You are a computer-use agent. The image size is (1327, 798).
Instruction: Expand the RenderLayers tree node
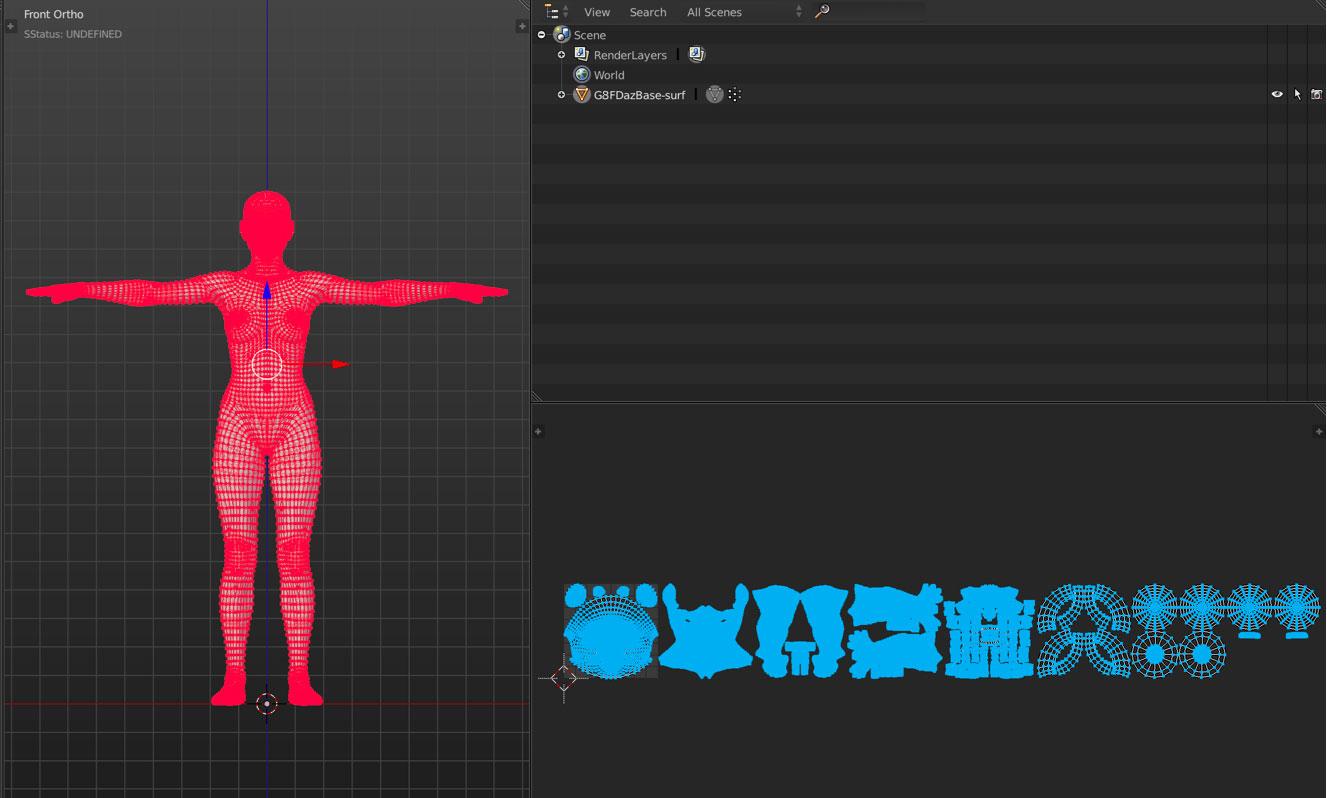[561, 55]
